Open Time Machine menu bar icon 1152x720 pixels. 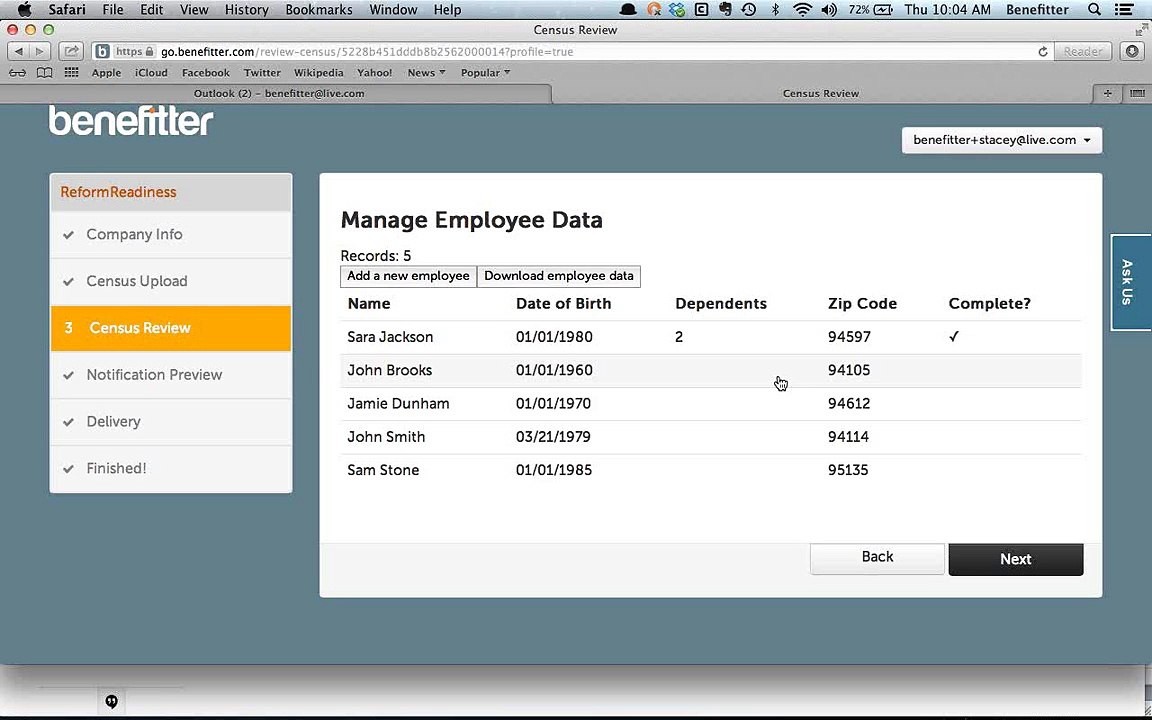click(x=749, y=10)
